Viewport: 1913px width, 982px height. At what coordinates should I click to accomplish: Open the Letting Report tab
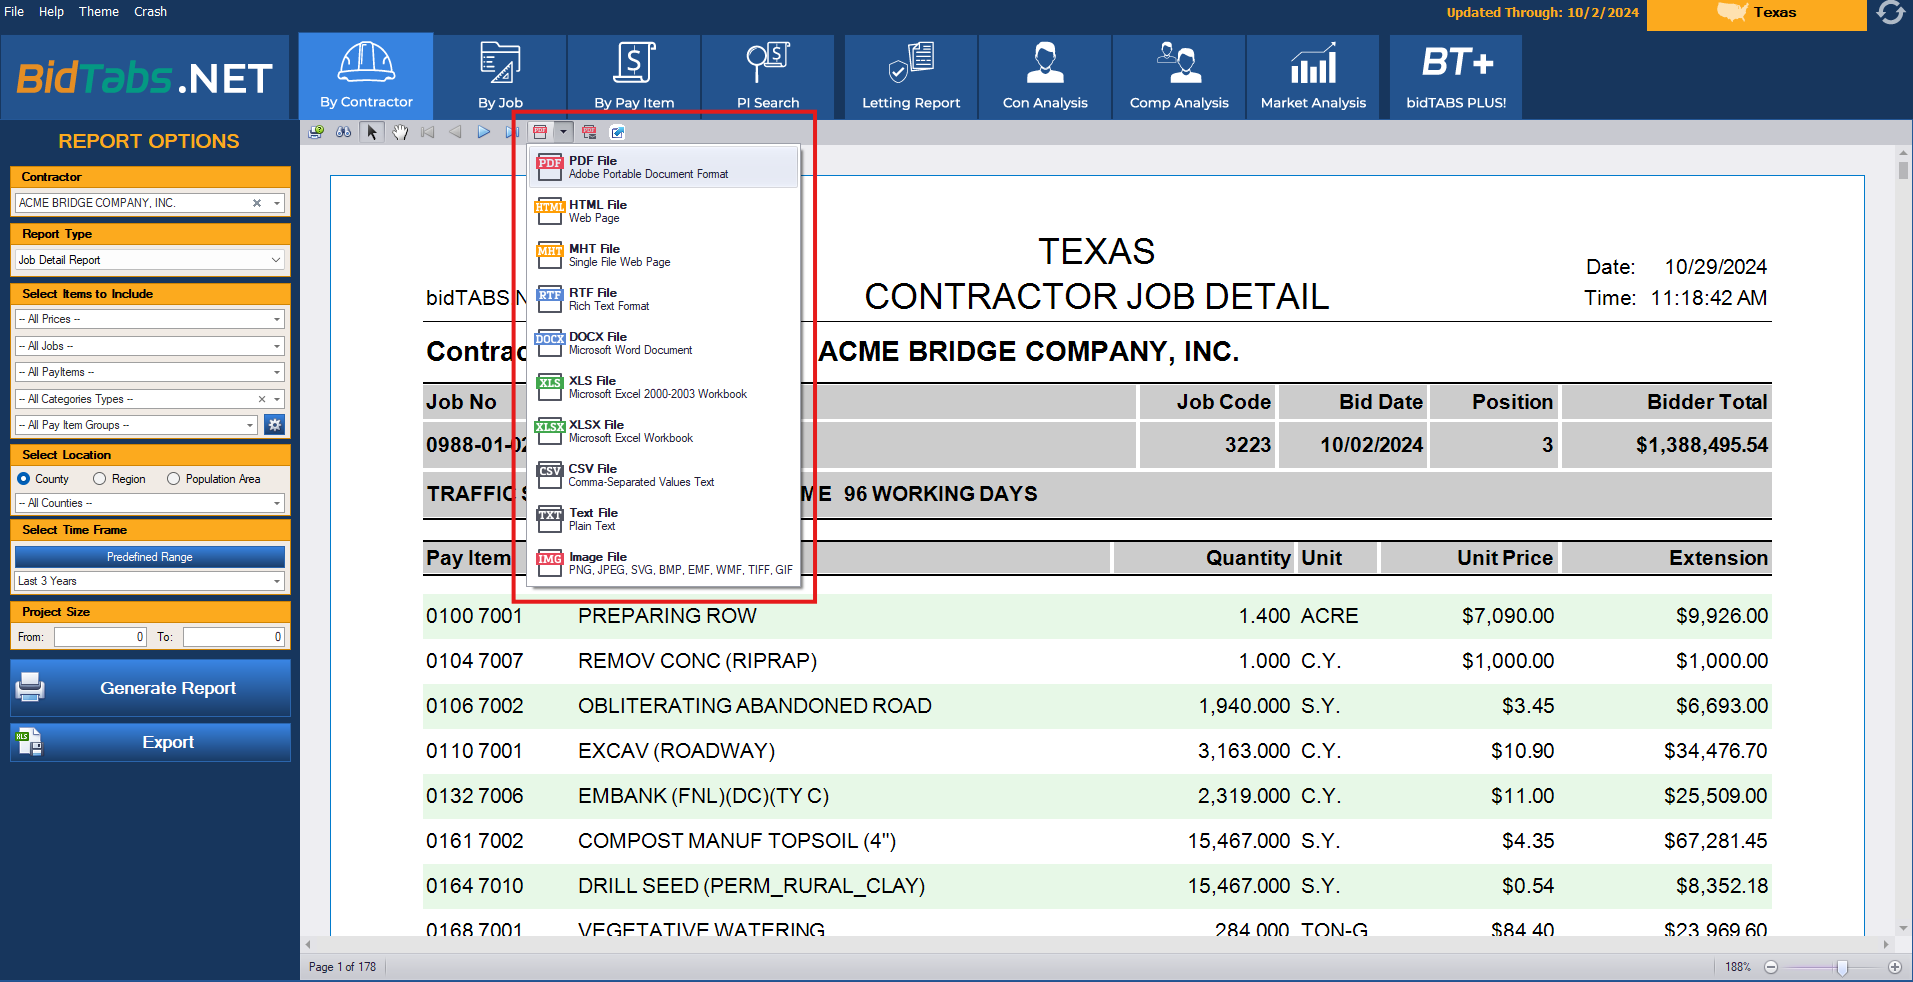tap(911, 76)
